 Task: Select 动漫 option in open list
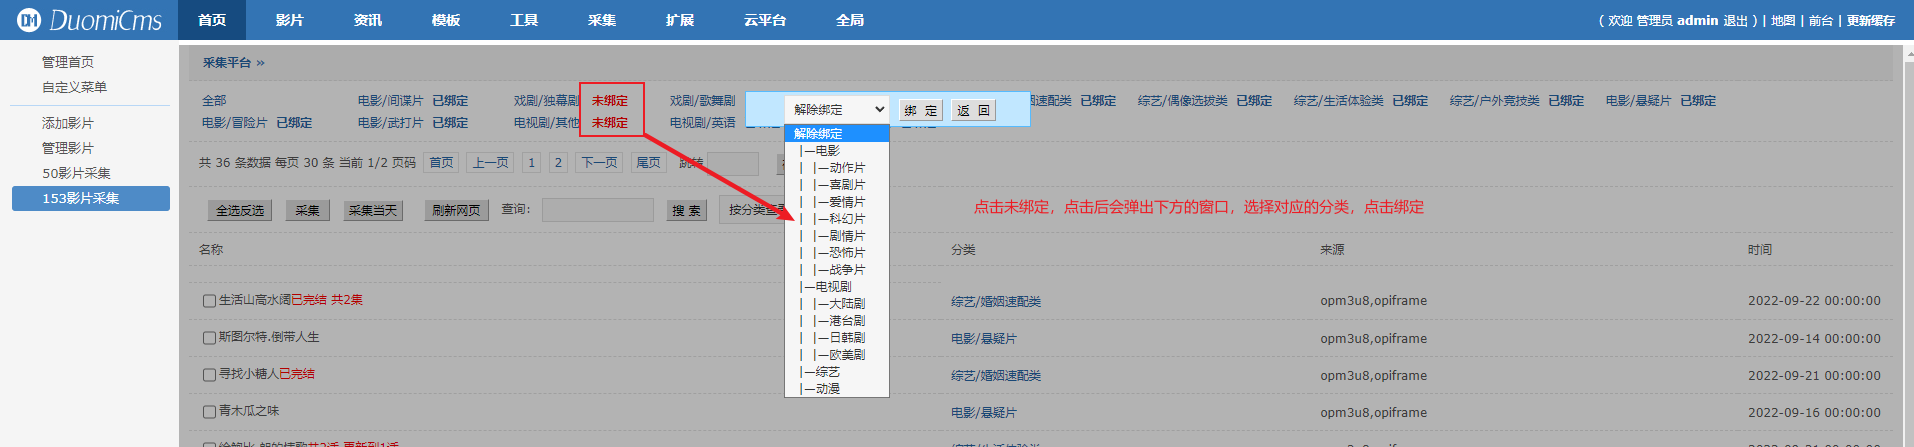click(x=827, y=389)
